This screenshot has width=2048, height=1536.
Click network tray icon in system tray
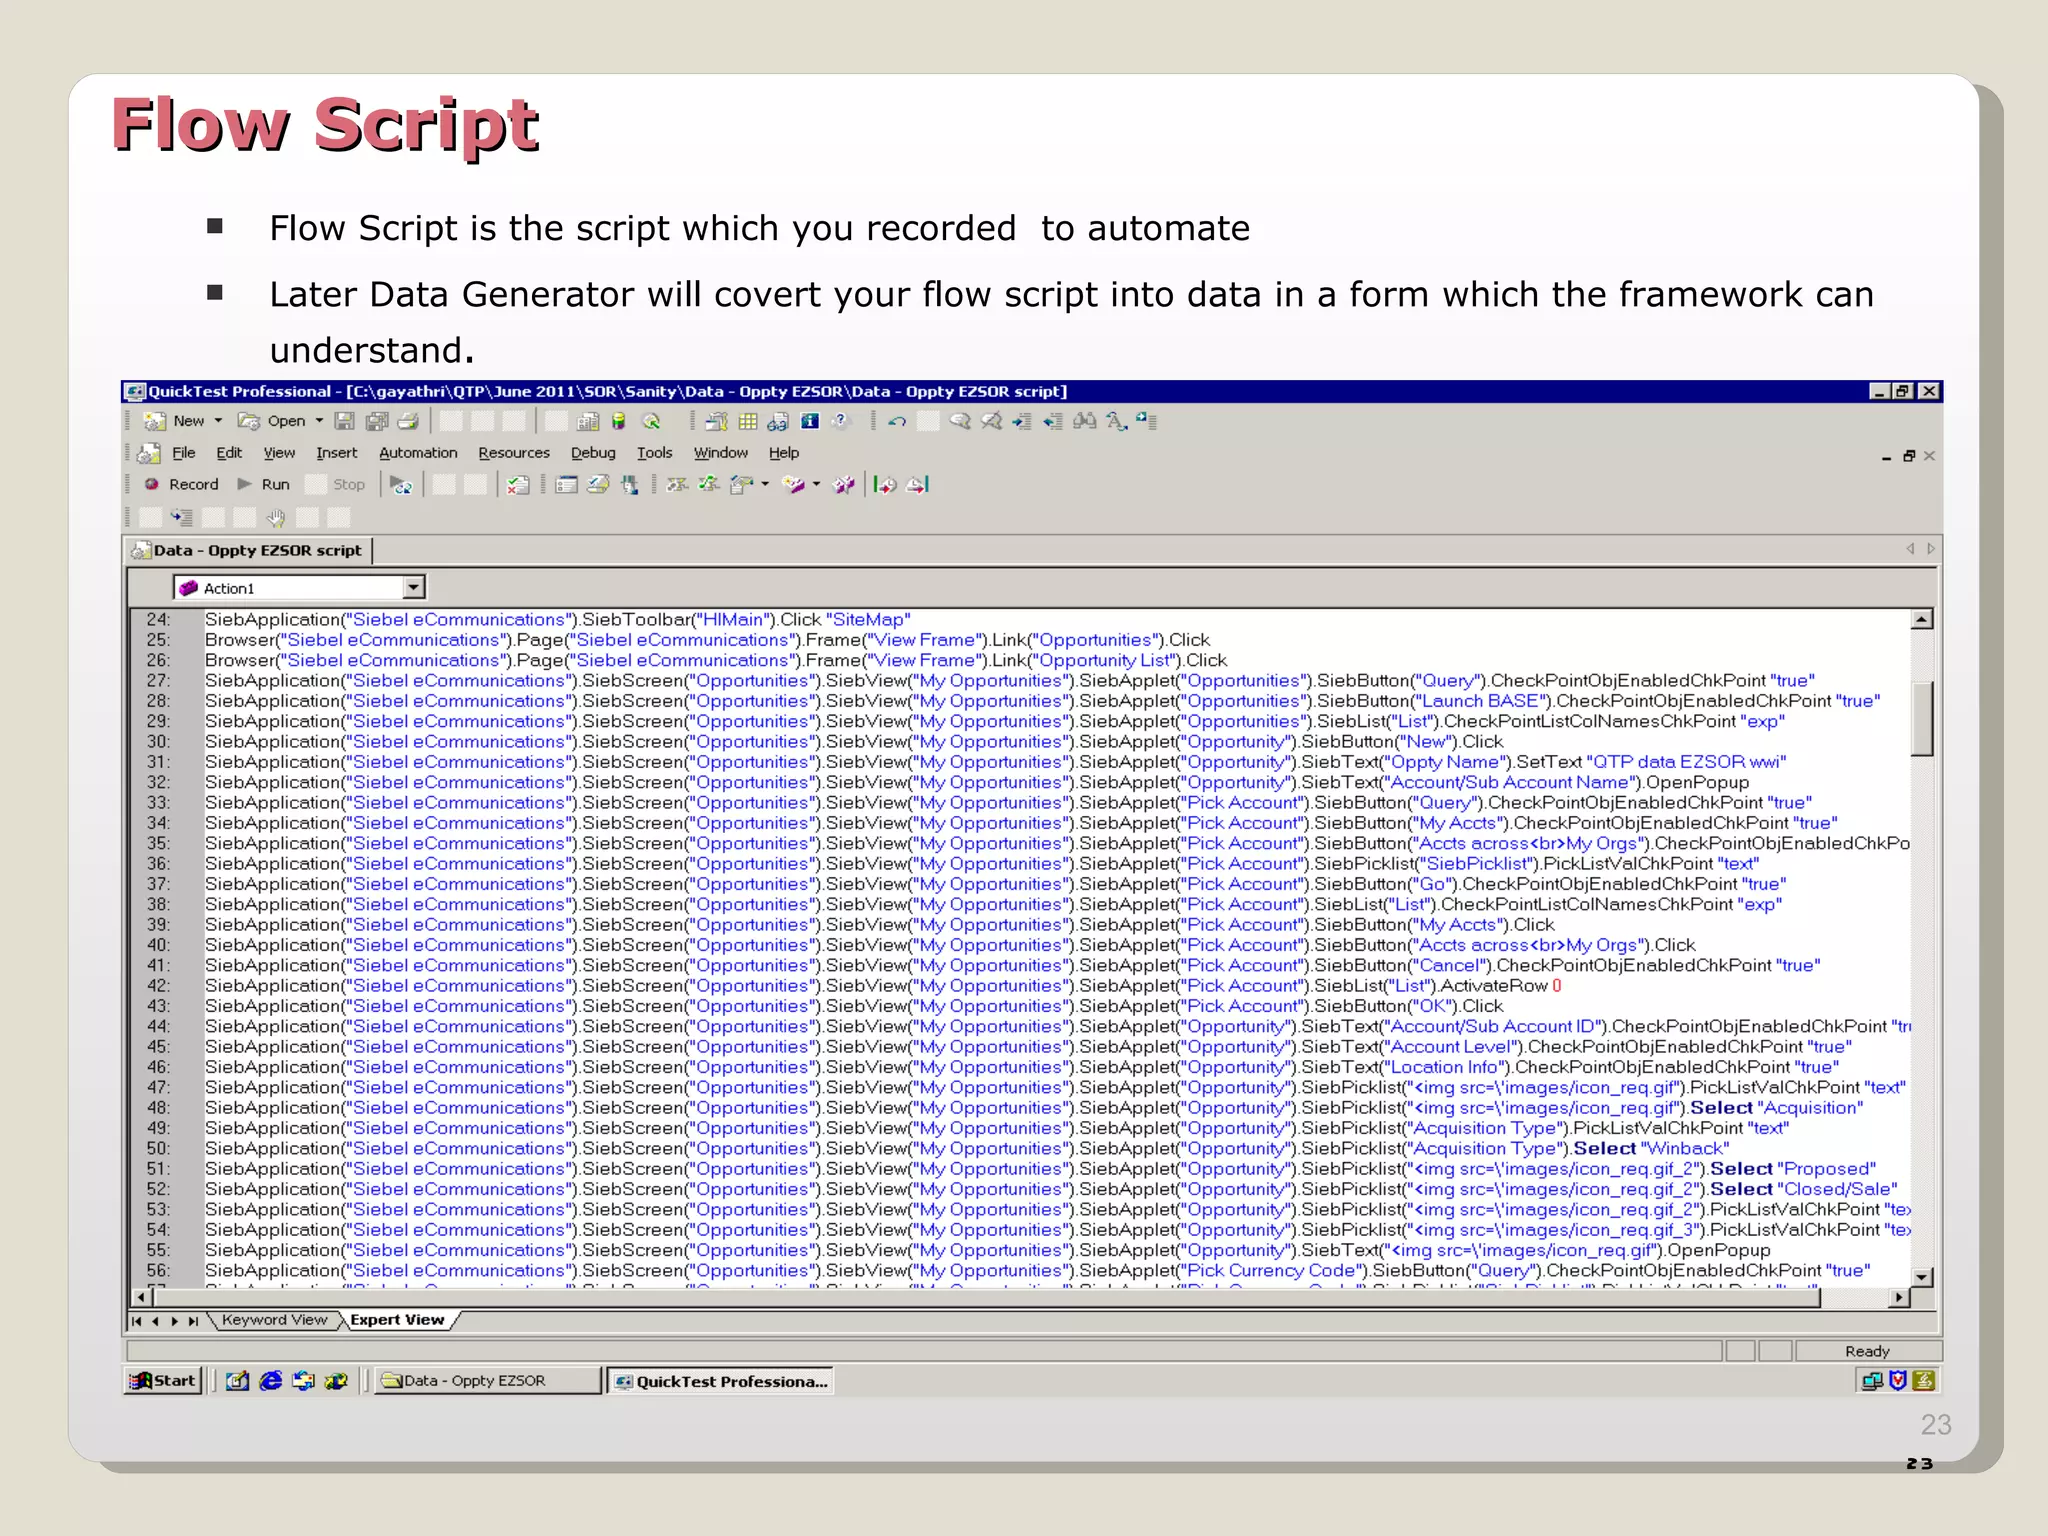[1872, 1381]
